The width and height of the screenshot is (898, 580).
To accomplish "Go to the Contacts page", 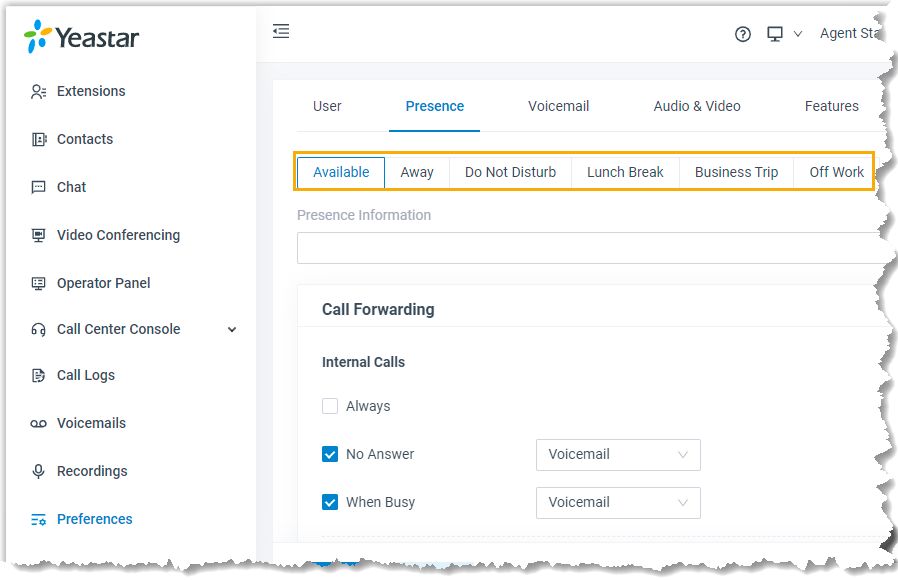I will pos(85,139).
